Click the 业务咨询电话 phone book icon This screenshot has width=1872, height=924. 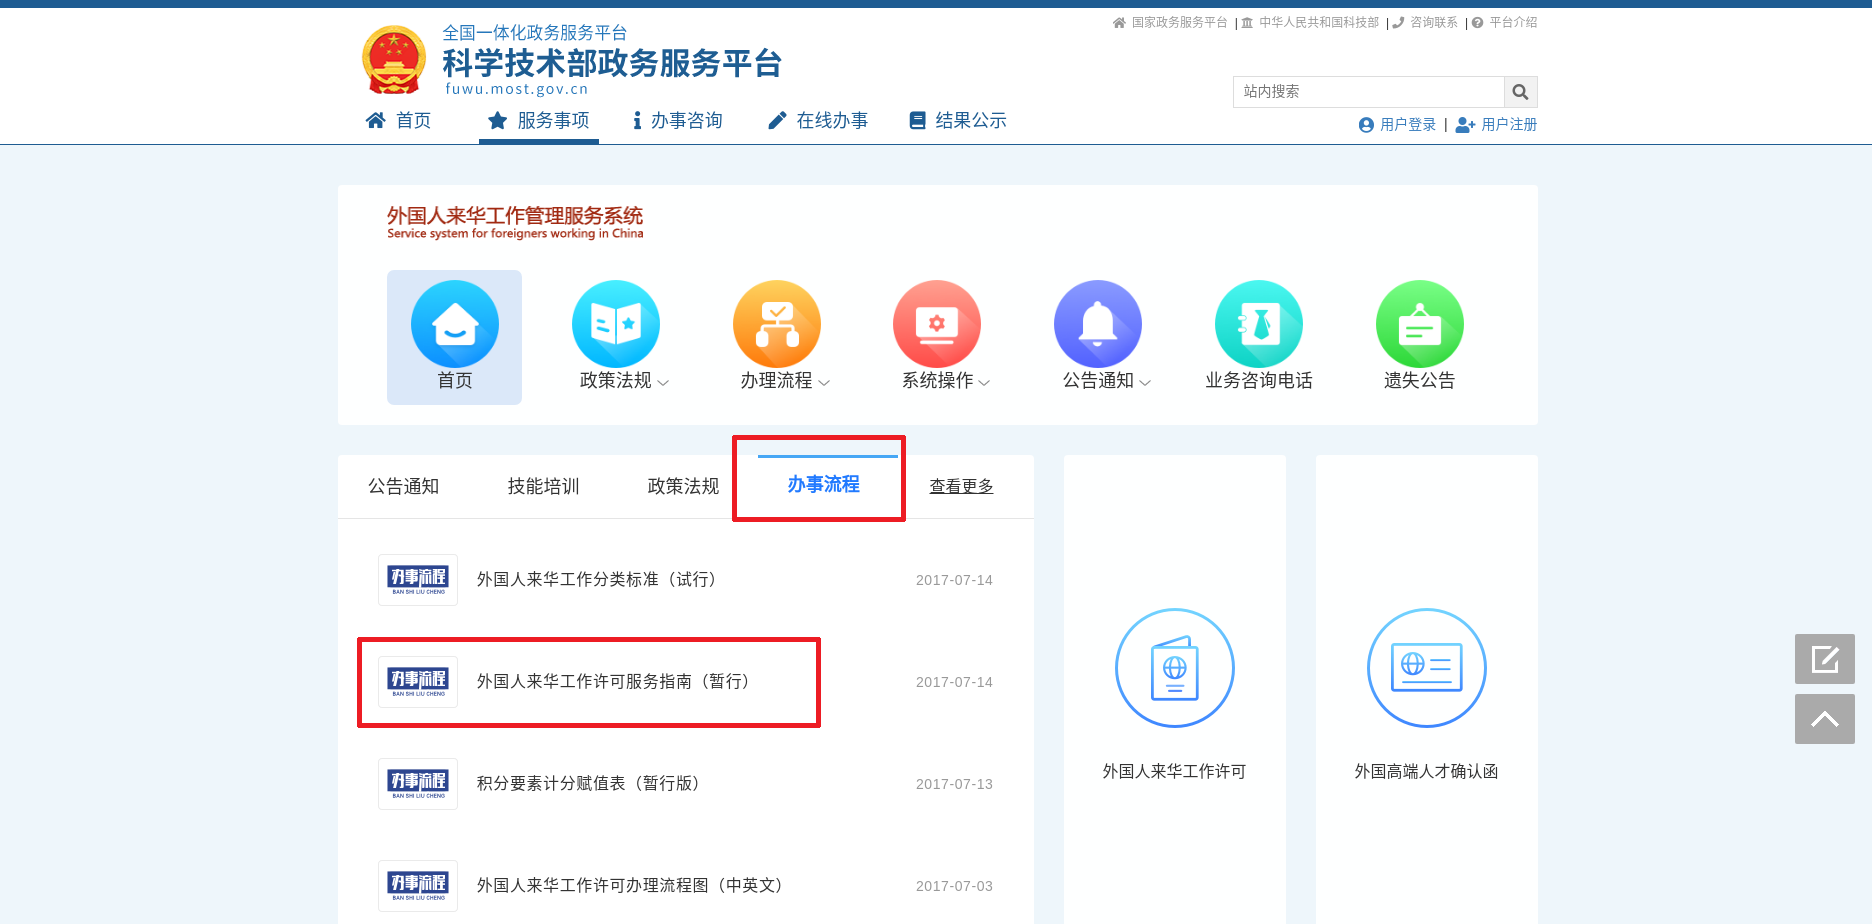pos(1258,325)
